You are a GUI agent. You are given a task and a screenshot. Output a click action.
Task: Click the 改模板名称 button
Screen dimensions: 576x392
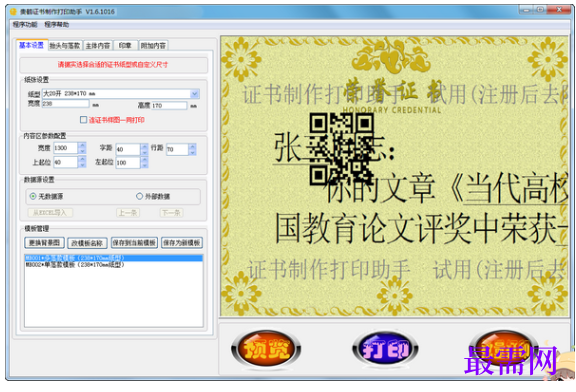pos(87,243)
